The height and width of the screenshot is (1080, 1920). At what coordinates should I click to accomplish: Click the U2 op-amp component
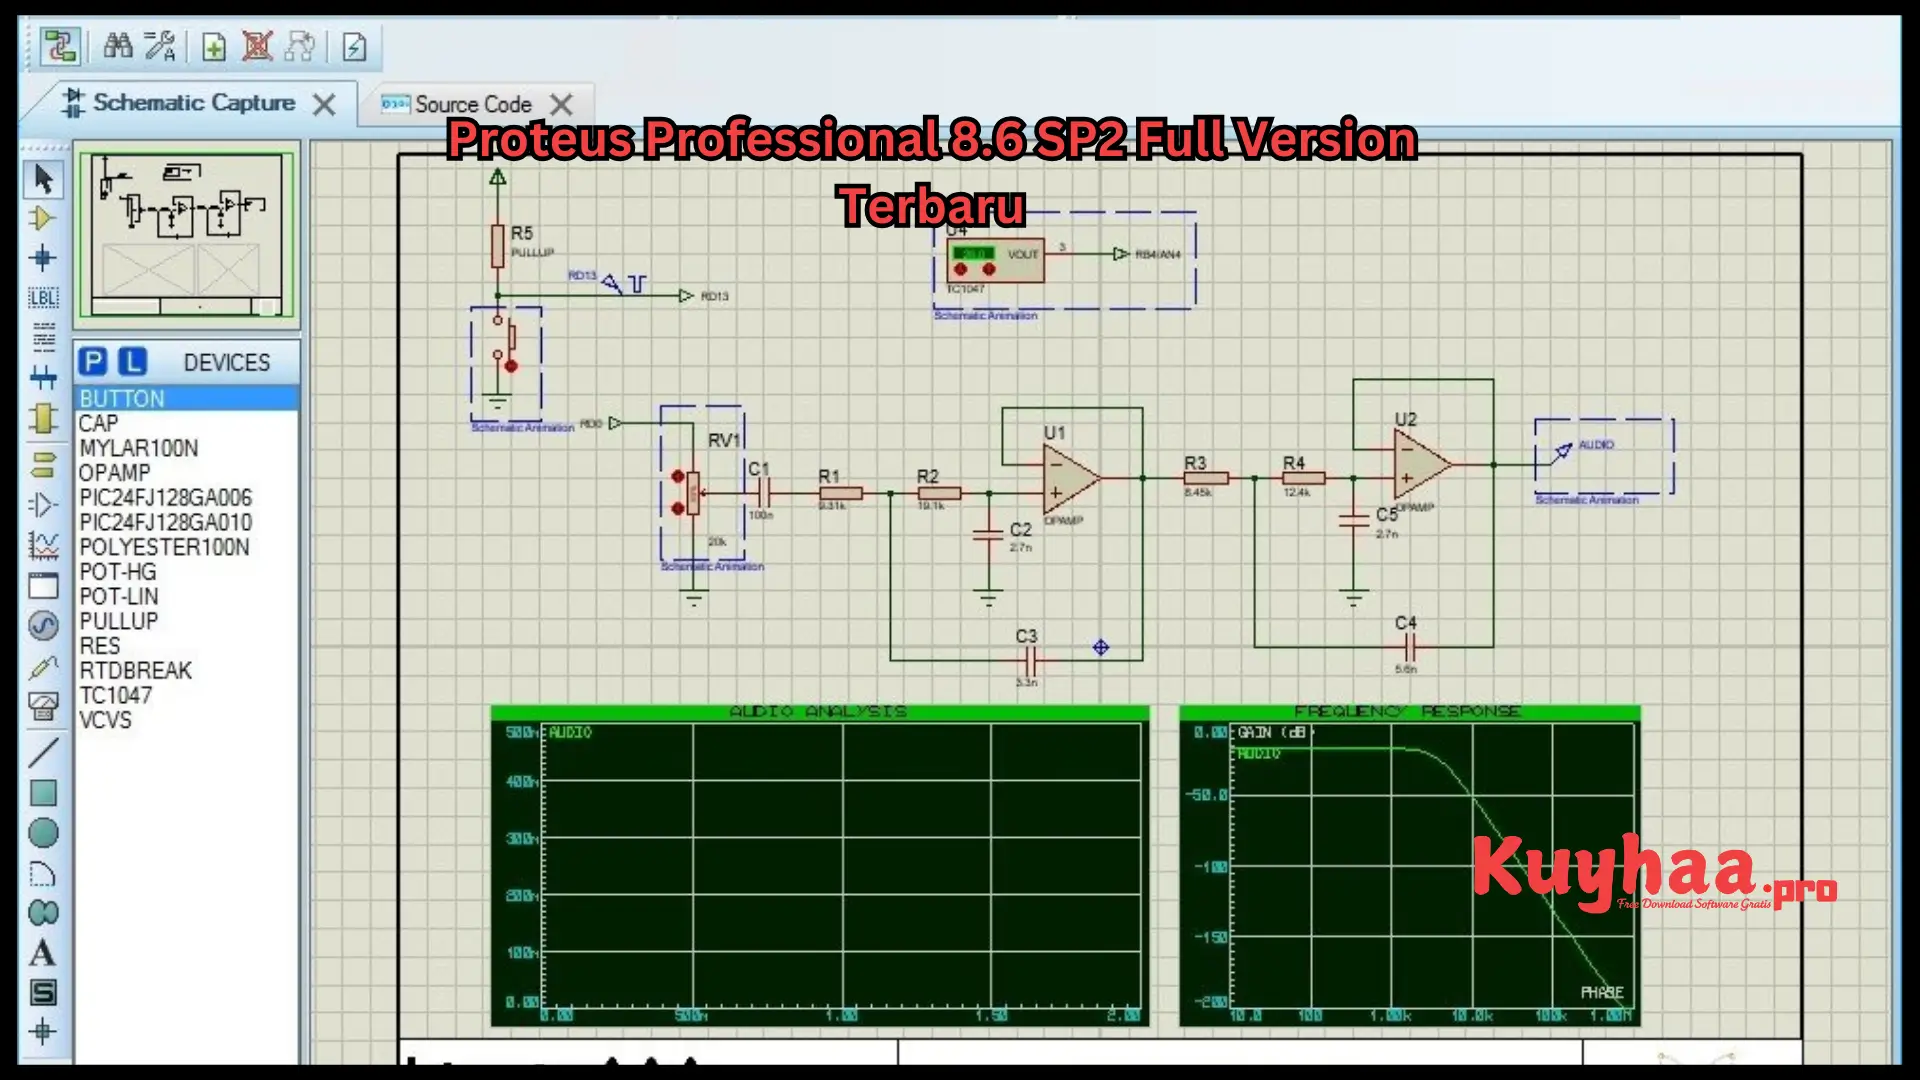click(x=1423, y=463)
